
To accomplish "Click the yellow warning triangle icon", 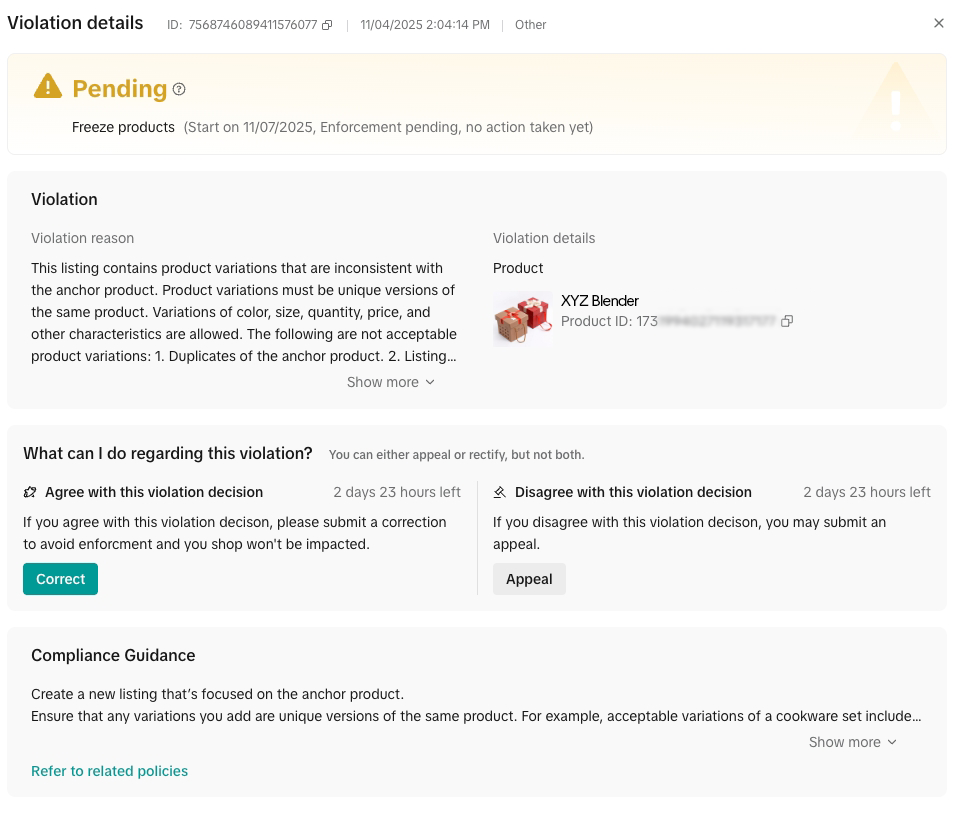I will pyautogui.click(x=48, y=86).
